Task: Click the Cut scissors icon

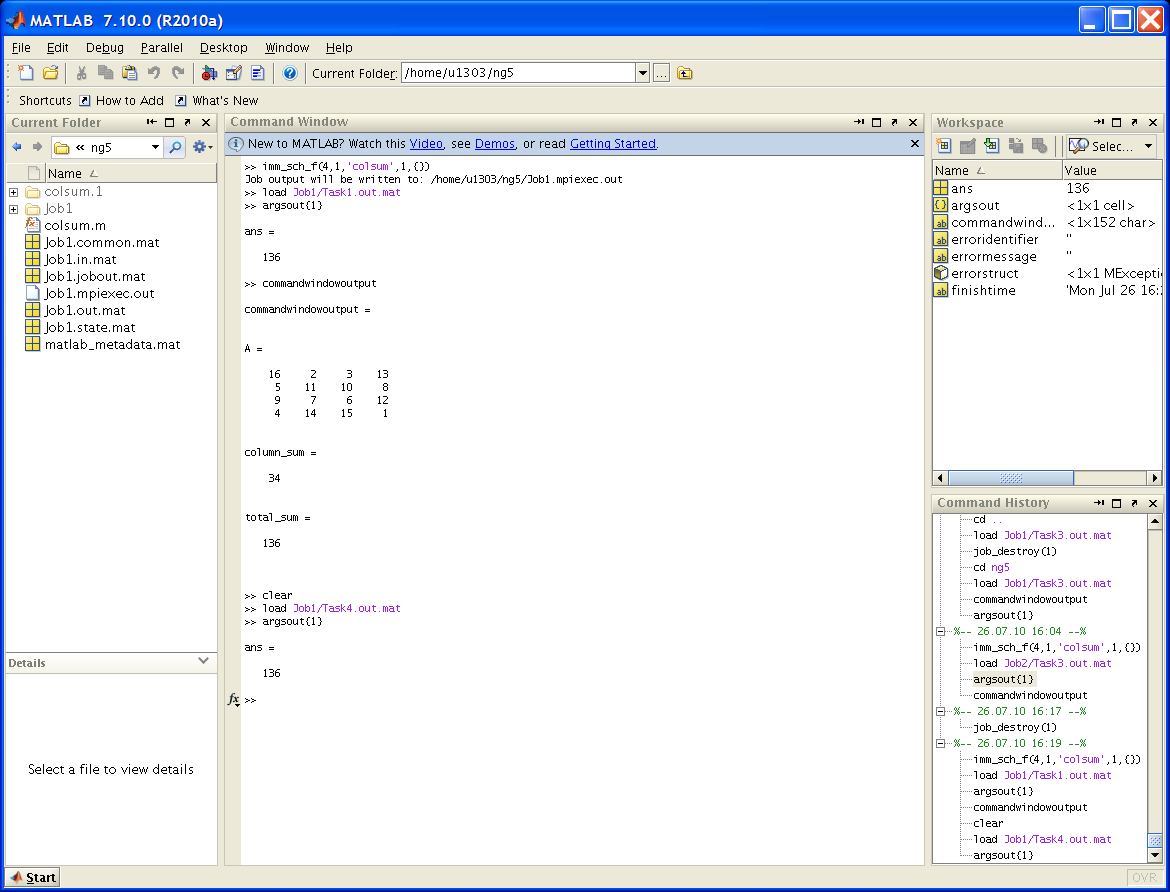Action: coord(81,72)
